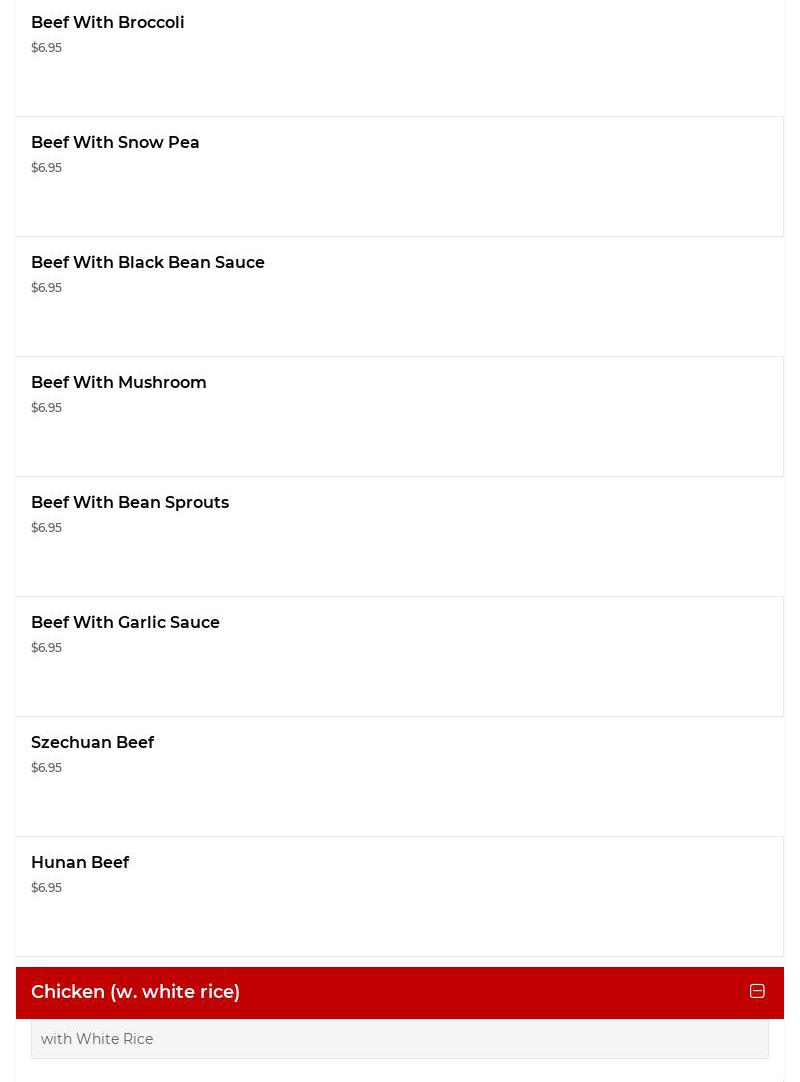Click the price under Beef With Garlic Sauce
The width and height of the screenshot is (800, 1082).
pos(46,647)
